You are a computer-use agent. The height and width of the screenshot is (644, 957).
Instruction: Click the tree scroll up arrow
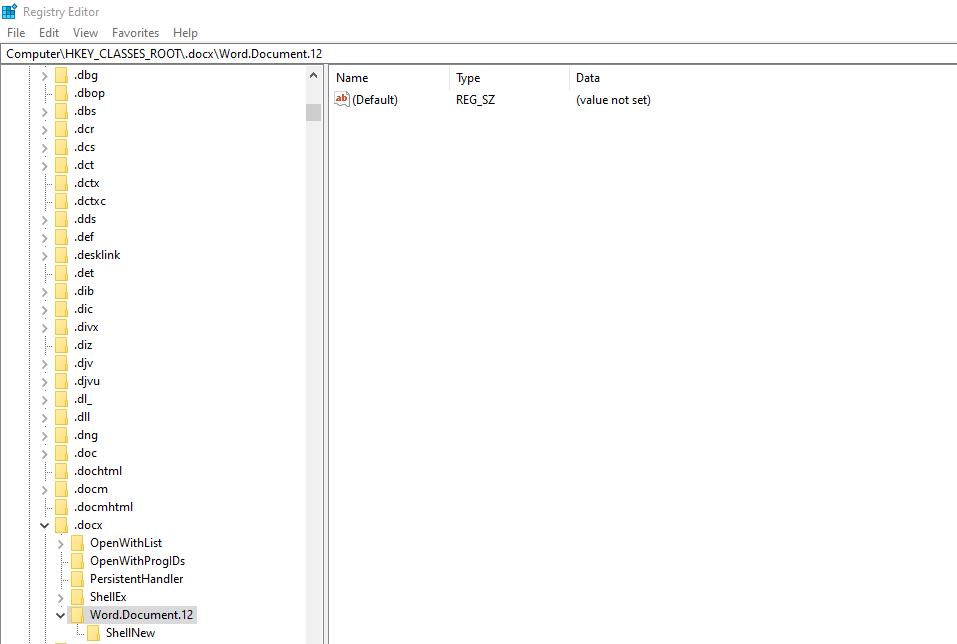click(314, 76)
